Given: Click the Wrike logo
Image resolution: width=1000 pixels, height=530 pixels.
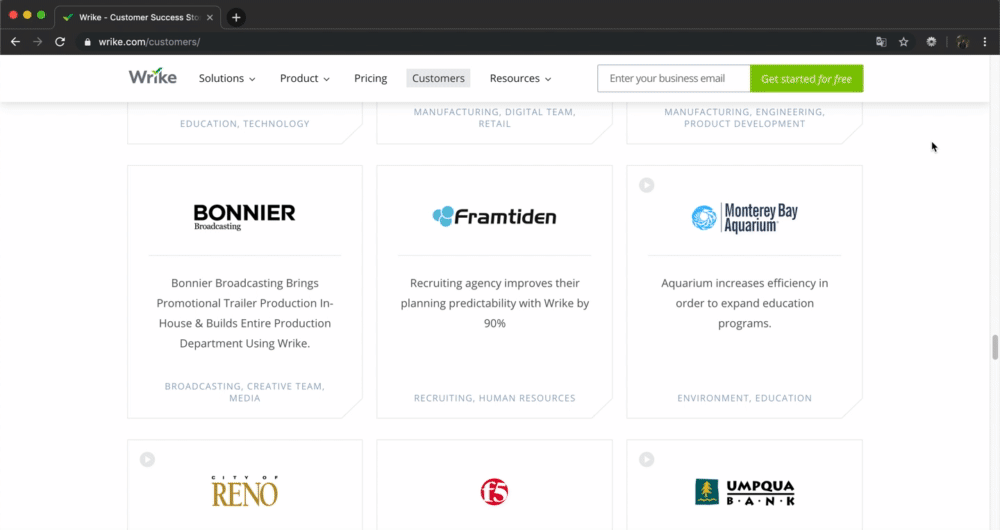Looking at the screenshot, I should (152, 77).
